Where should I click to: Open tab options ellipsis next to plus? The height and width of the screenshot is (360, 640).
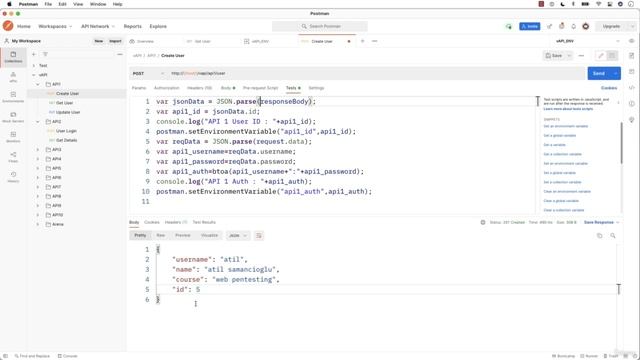click(x=375, y=41)
